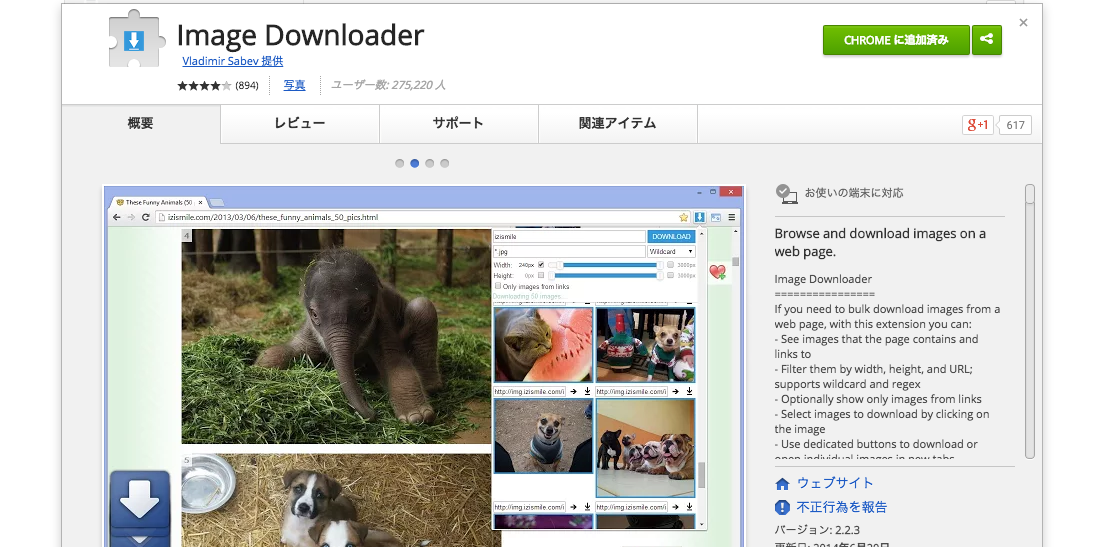Click the smiling chihuahua thumbnail
The height and width of the screenshot is (547, 1097).
[544, 436]
